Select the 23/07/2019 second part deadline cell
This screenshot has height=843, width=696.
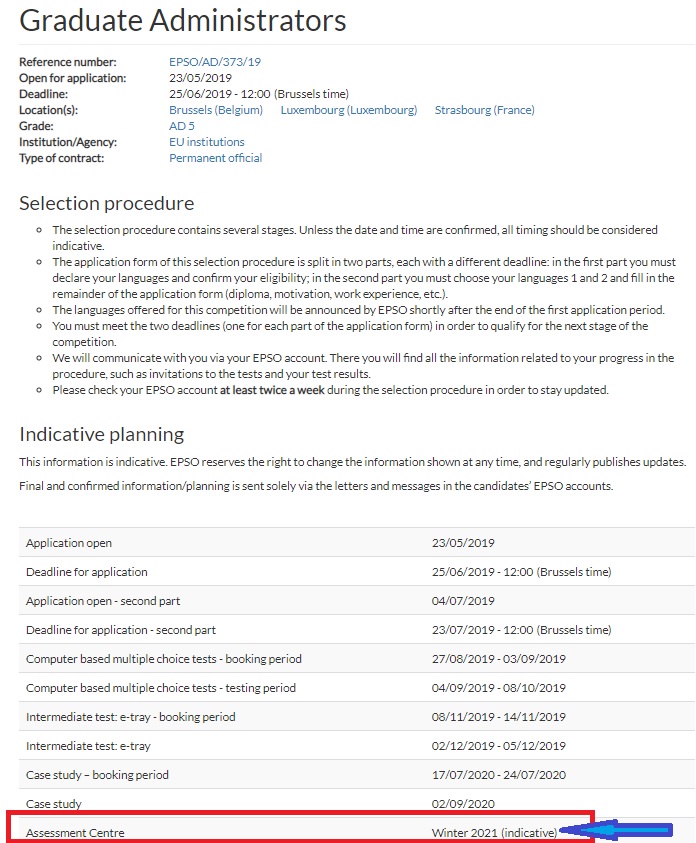520,630
